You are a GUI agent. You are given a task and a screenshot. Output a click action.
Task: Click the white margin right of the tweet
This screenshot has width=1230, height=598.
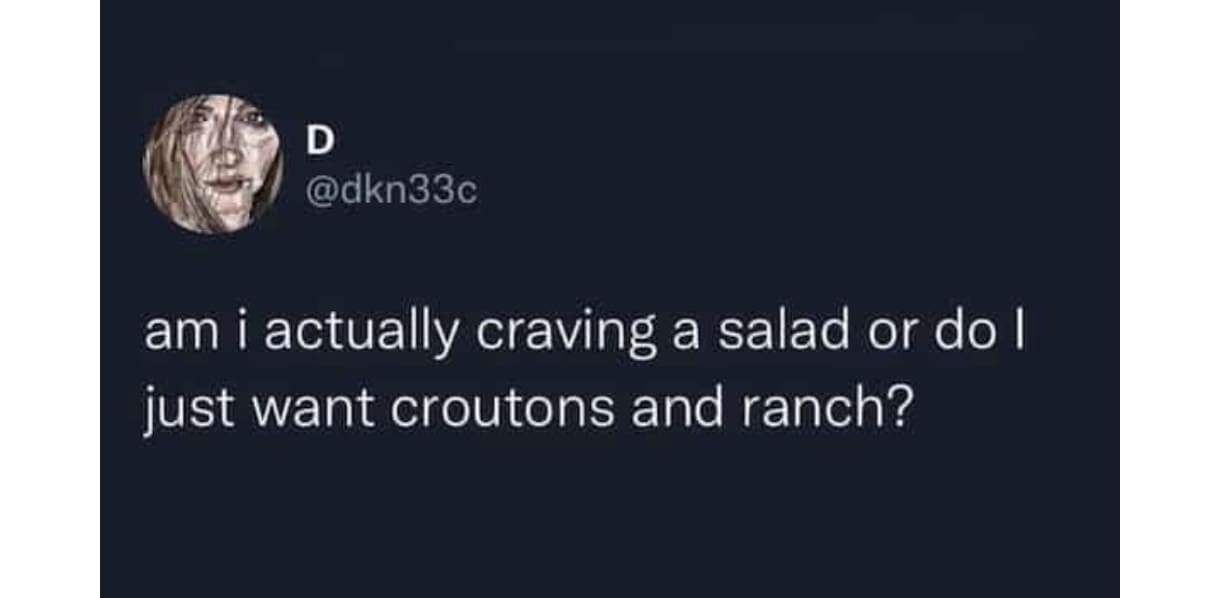coord(1174,299)
